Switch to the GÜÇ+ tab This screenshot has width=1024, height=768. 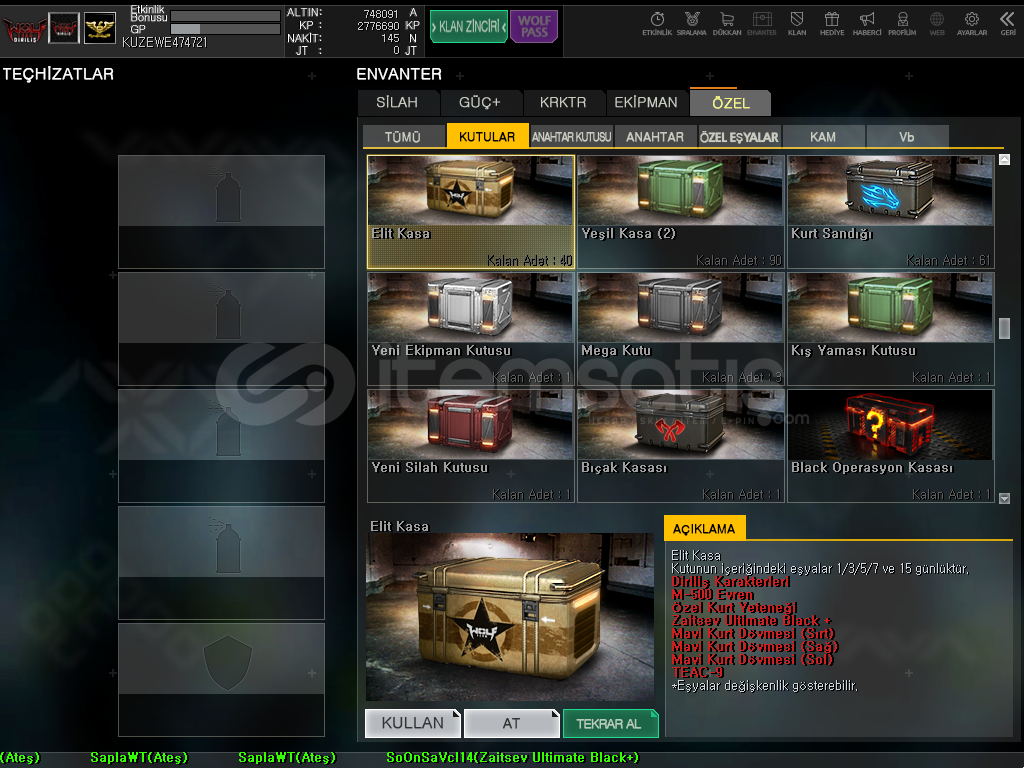point(480,103)
